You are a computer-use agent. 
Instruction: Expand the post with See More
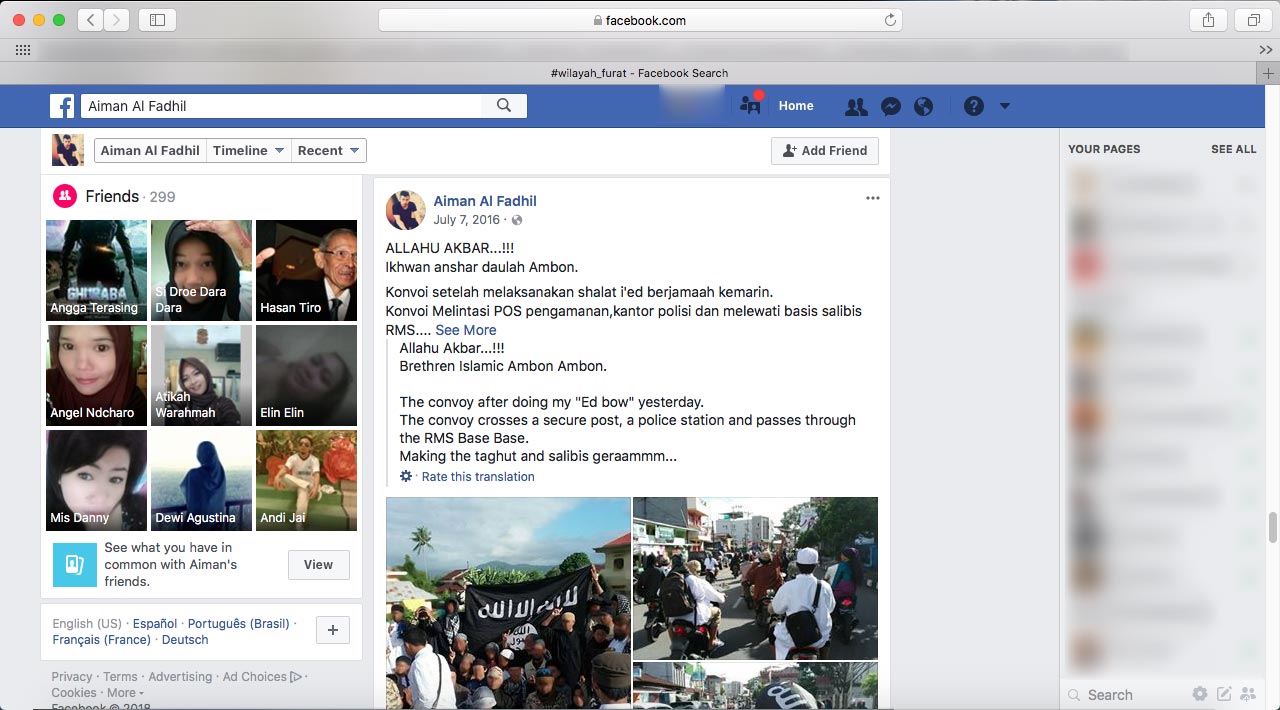(x=466, y=330)
